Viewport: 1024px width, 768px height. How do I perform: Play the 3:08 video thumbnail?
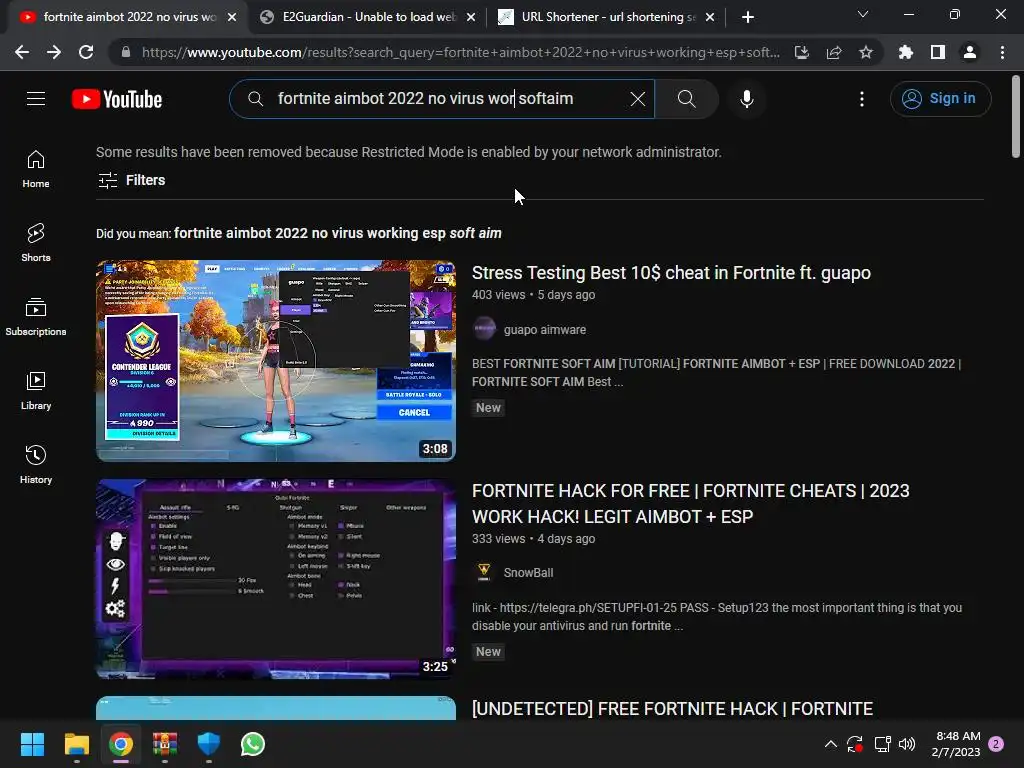point(276,360)
